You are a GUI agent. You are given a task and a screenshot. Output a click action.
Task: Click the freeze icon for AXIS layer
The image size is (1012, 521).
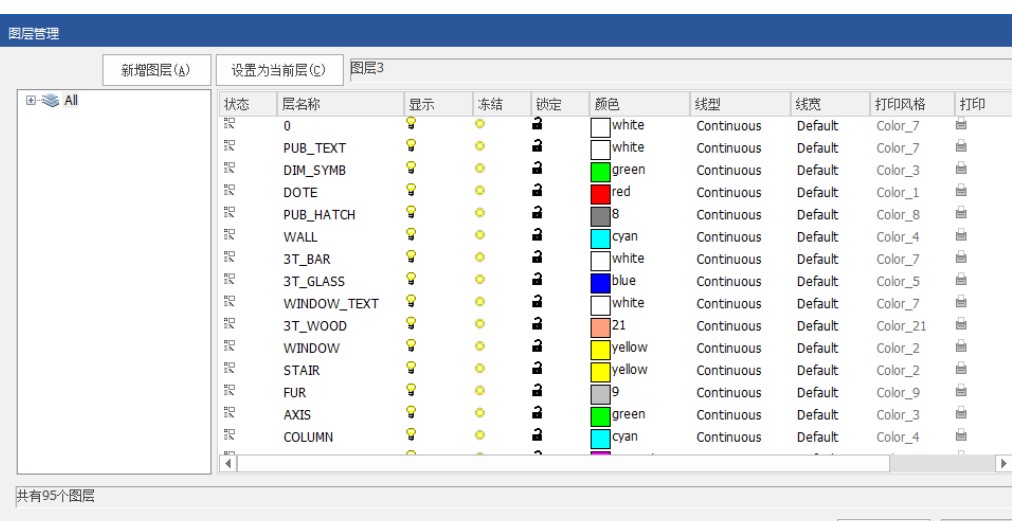[x=480, y=414]
